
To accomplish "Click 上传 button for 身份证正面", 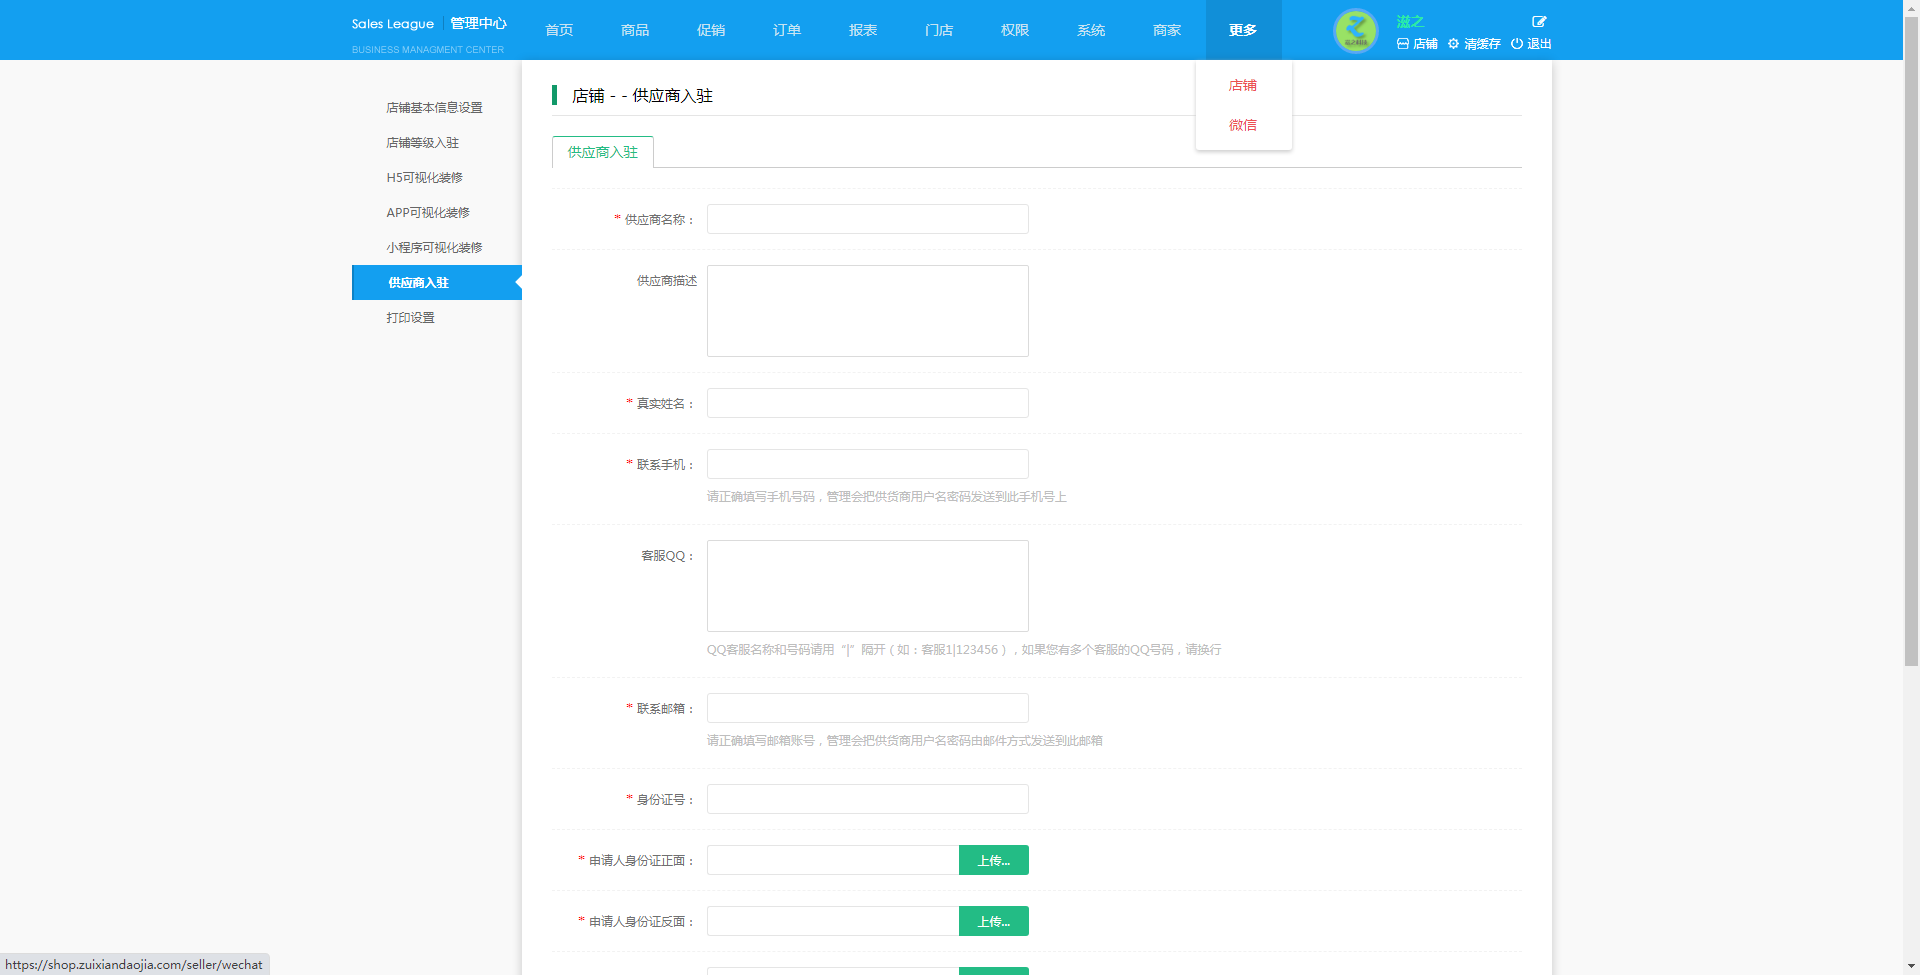I will [x=994, y=860].
